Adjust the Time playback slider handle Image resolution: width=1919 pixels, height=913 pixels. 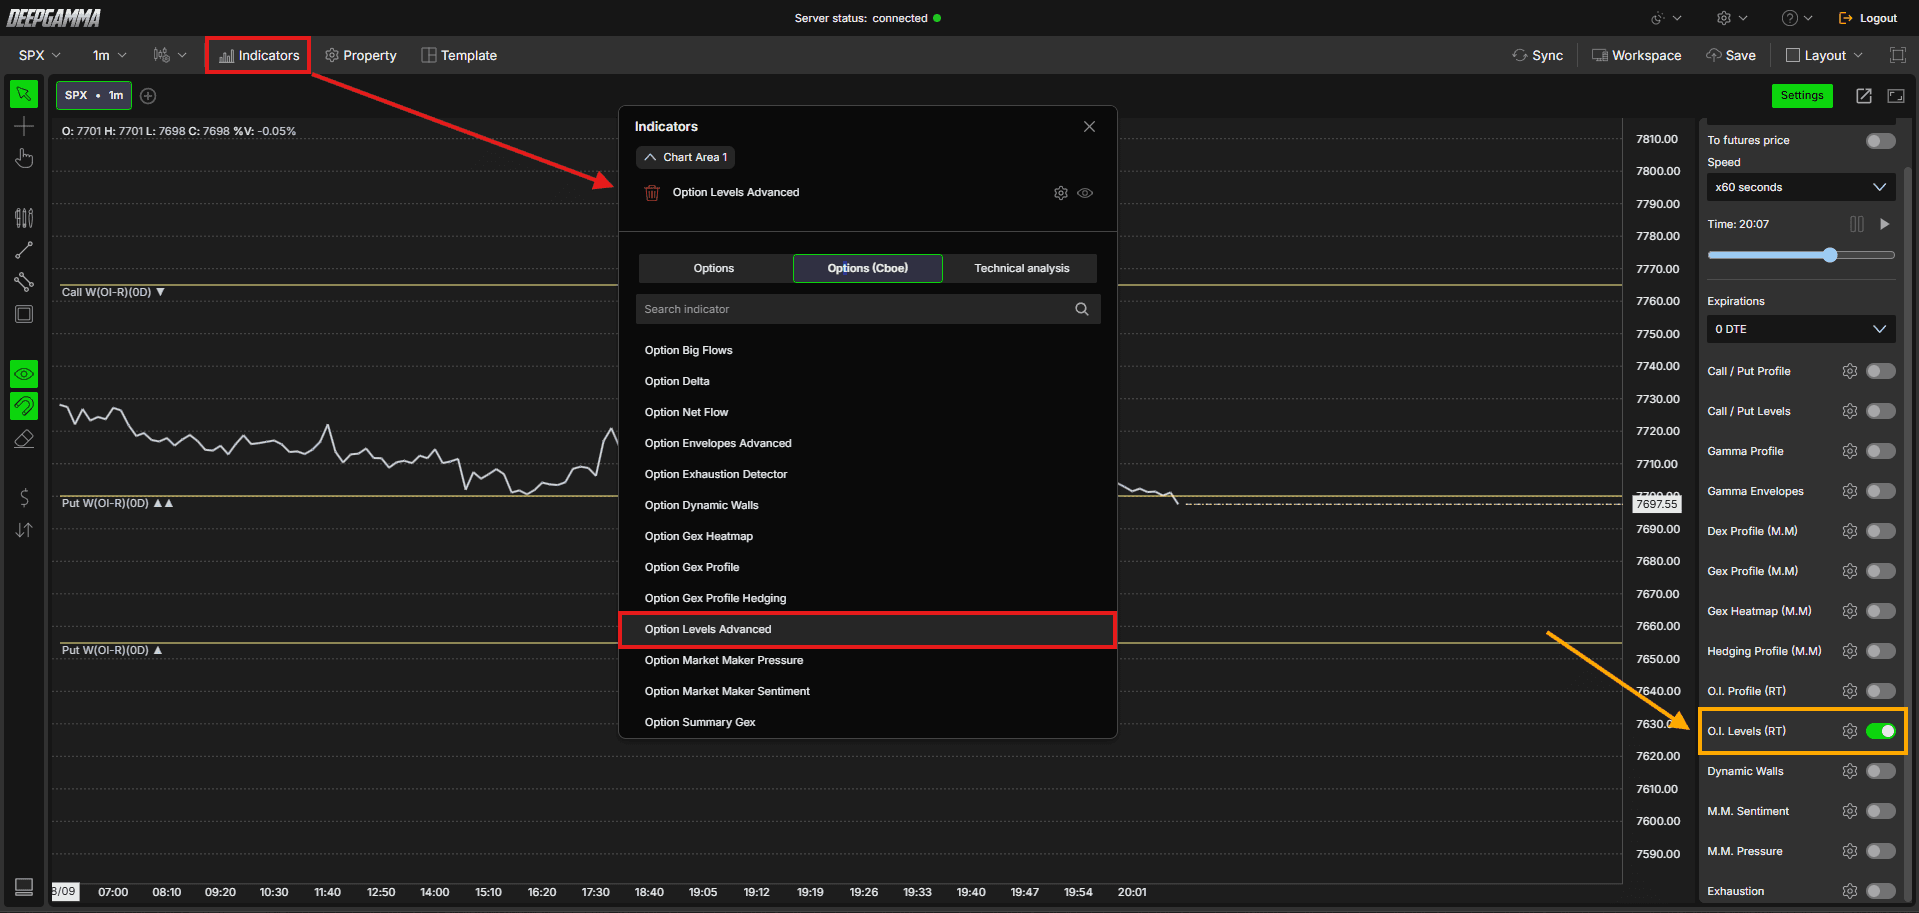1830,255
